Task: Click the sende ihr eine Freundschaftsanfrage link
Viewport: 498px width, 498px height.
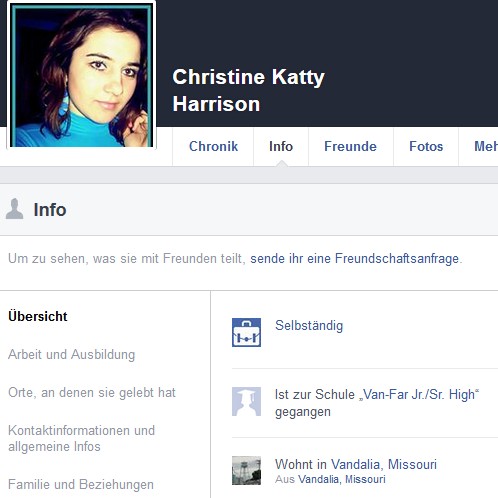Action: (355, 259)
